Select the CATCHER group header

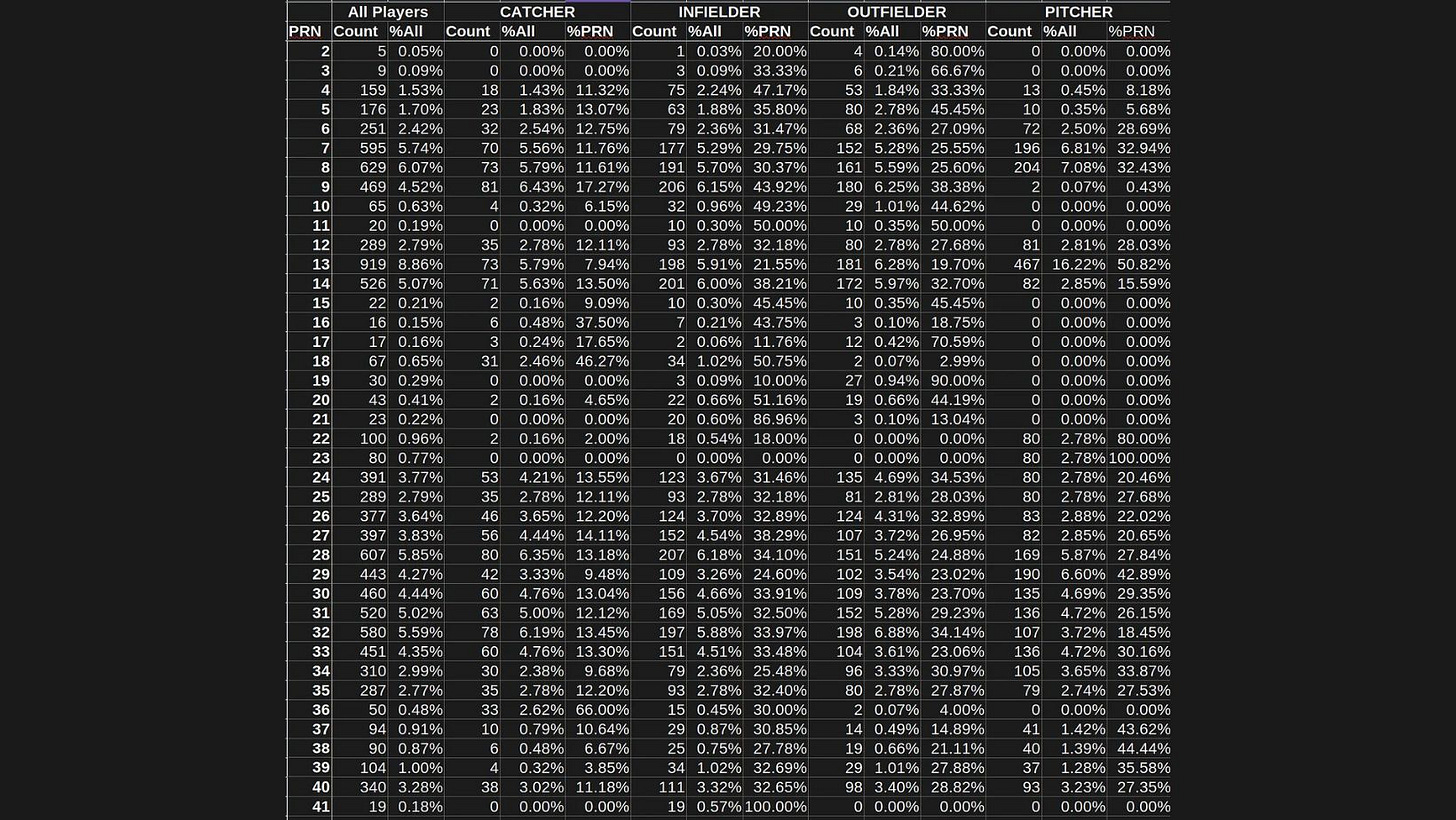537,12
